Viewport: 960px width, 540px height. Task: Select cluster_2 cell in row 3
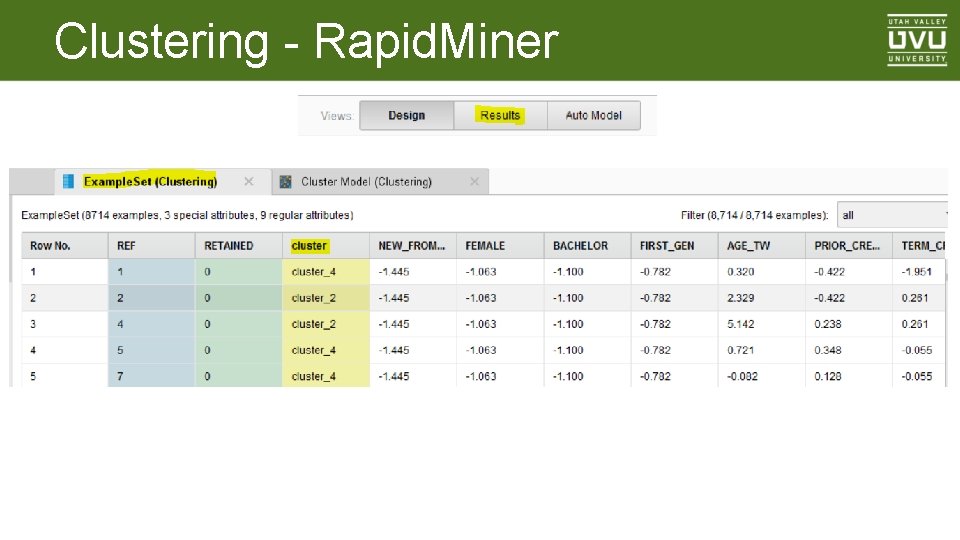[x=326, y=324]
